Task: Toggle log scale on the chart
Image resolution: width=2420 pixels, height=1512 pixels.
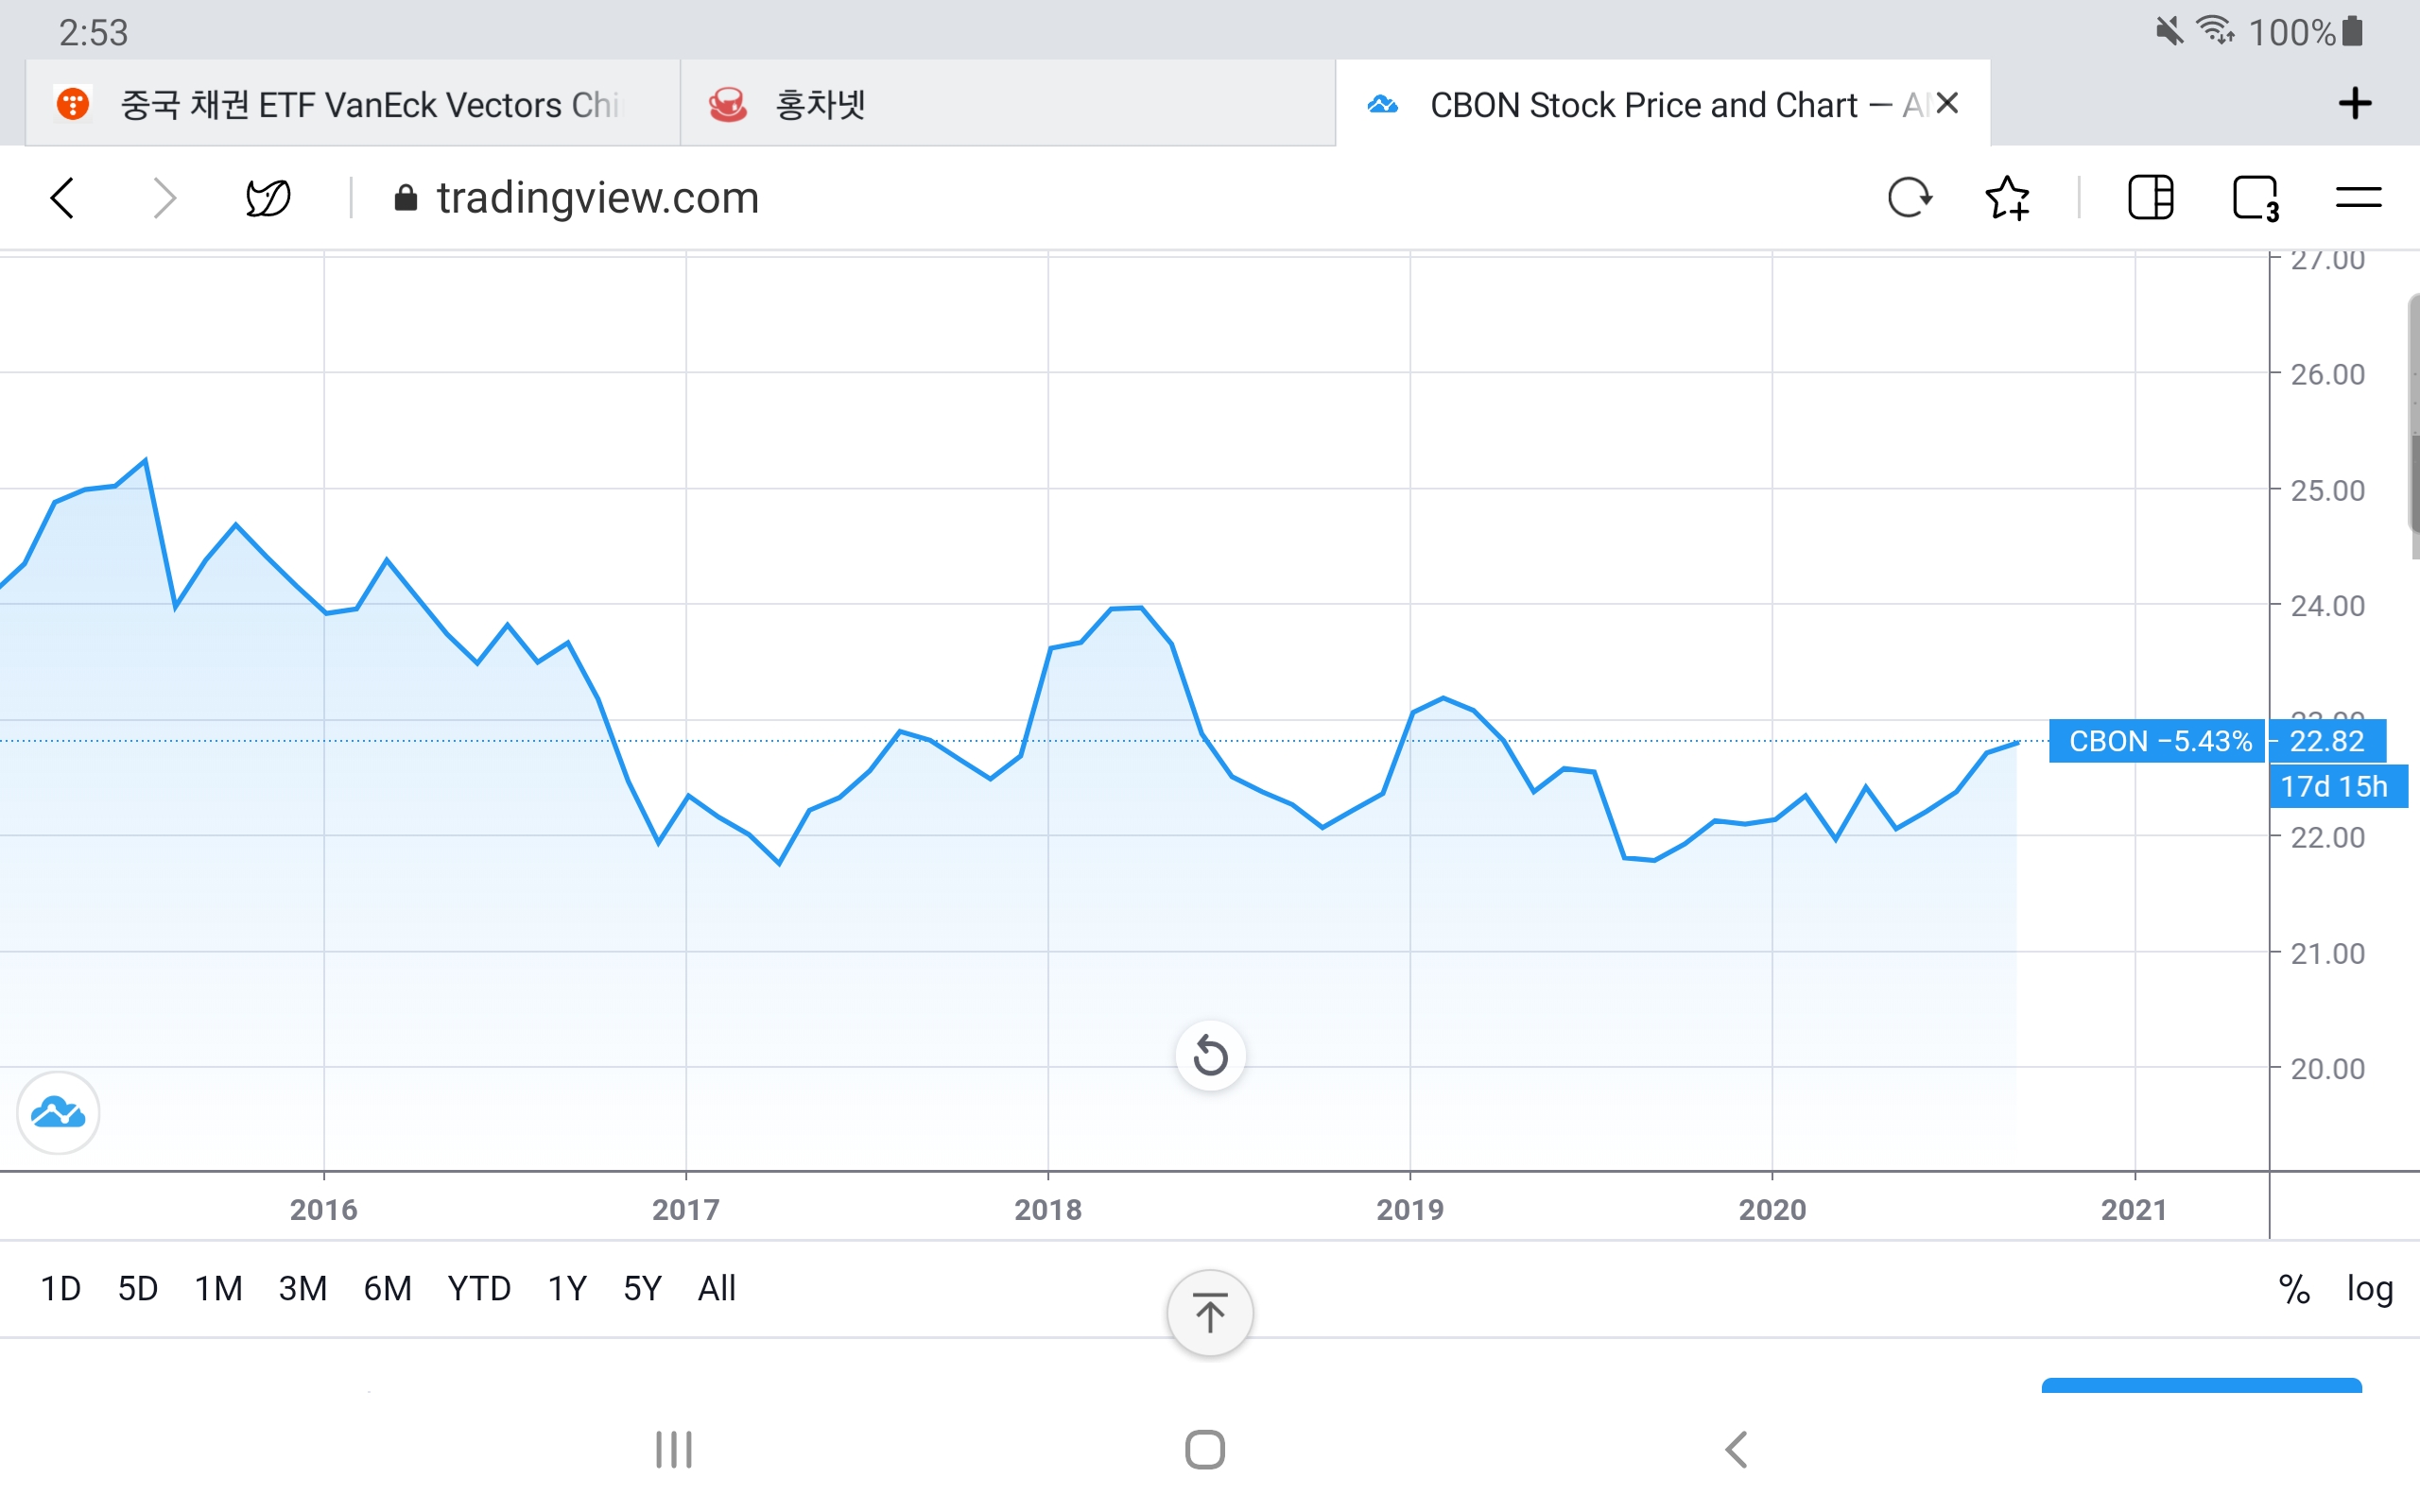Action: (x=2369, y=1289)
